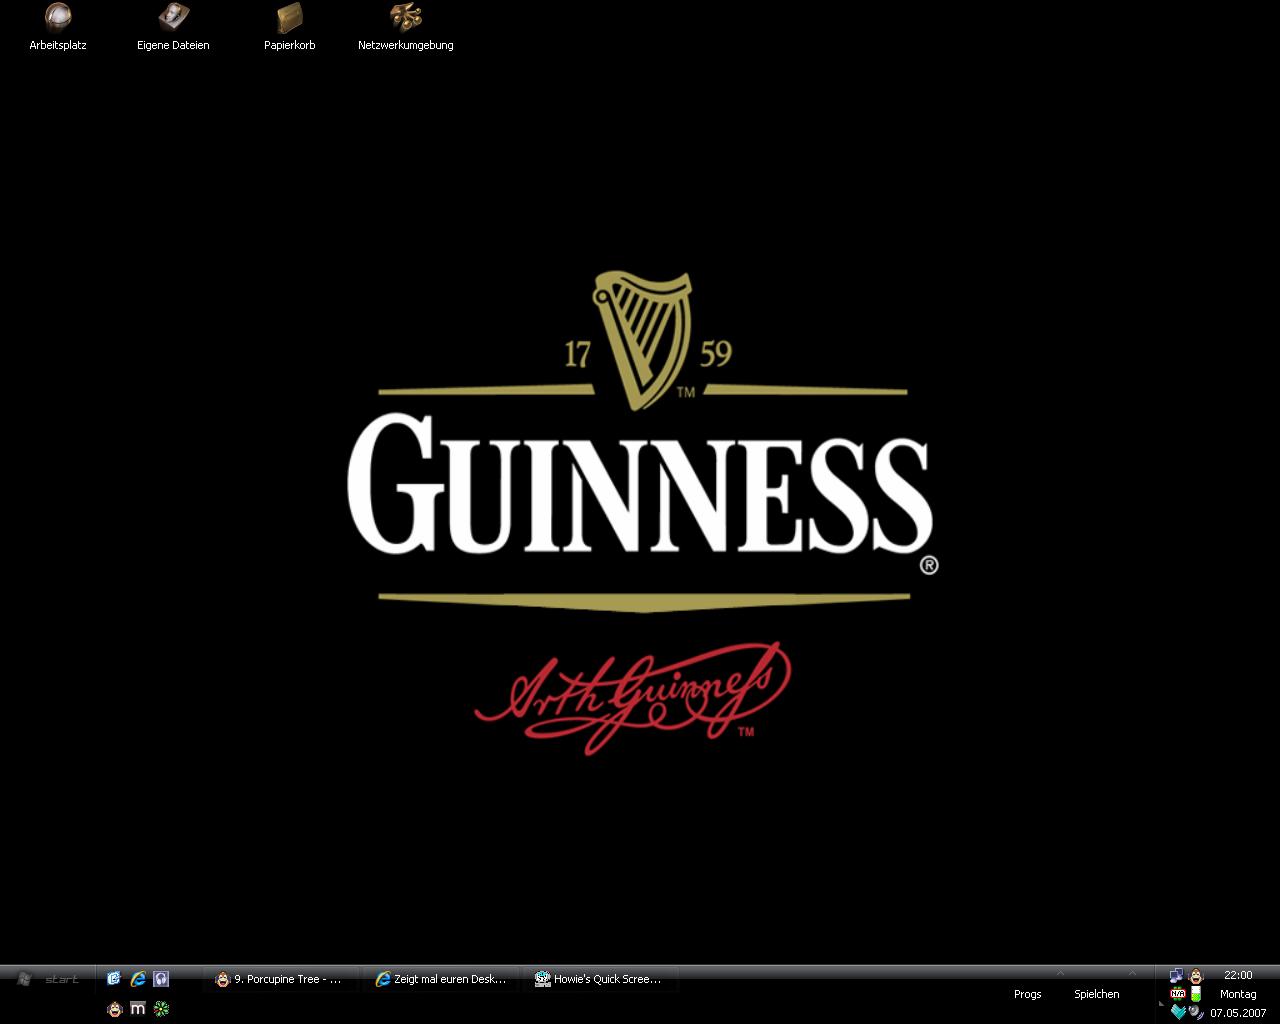Launch the green flower ICQ icon
The height and width of the screenshot is (1024, 1280).
161,1009
